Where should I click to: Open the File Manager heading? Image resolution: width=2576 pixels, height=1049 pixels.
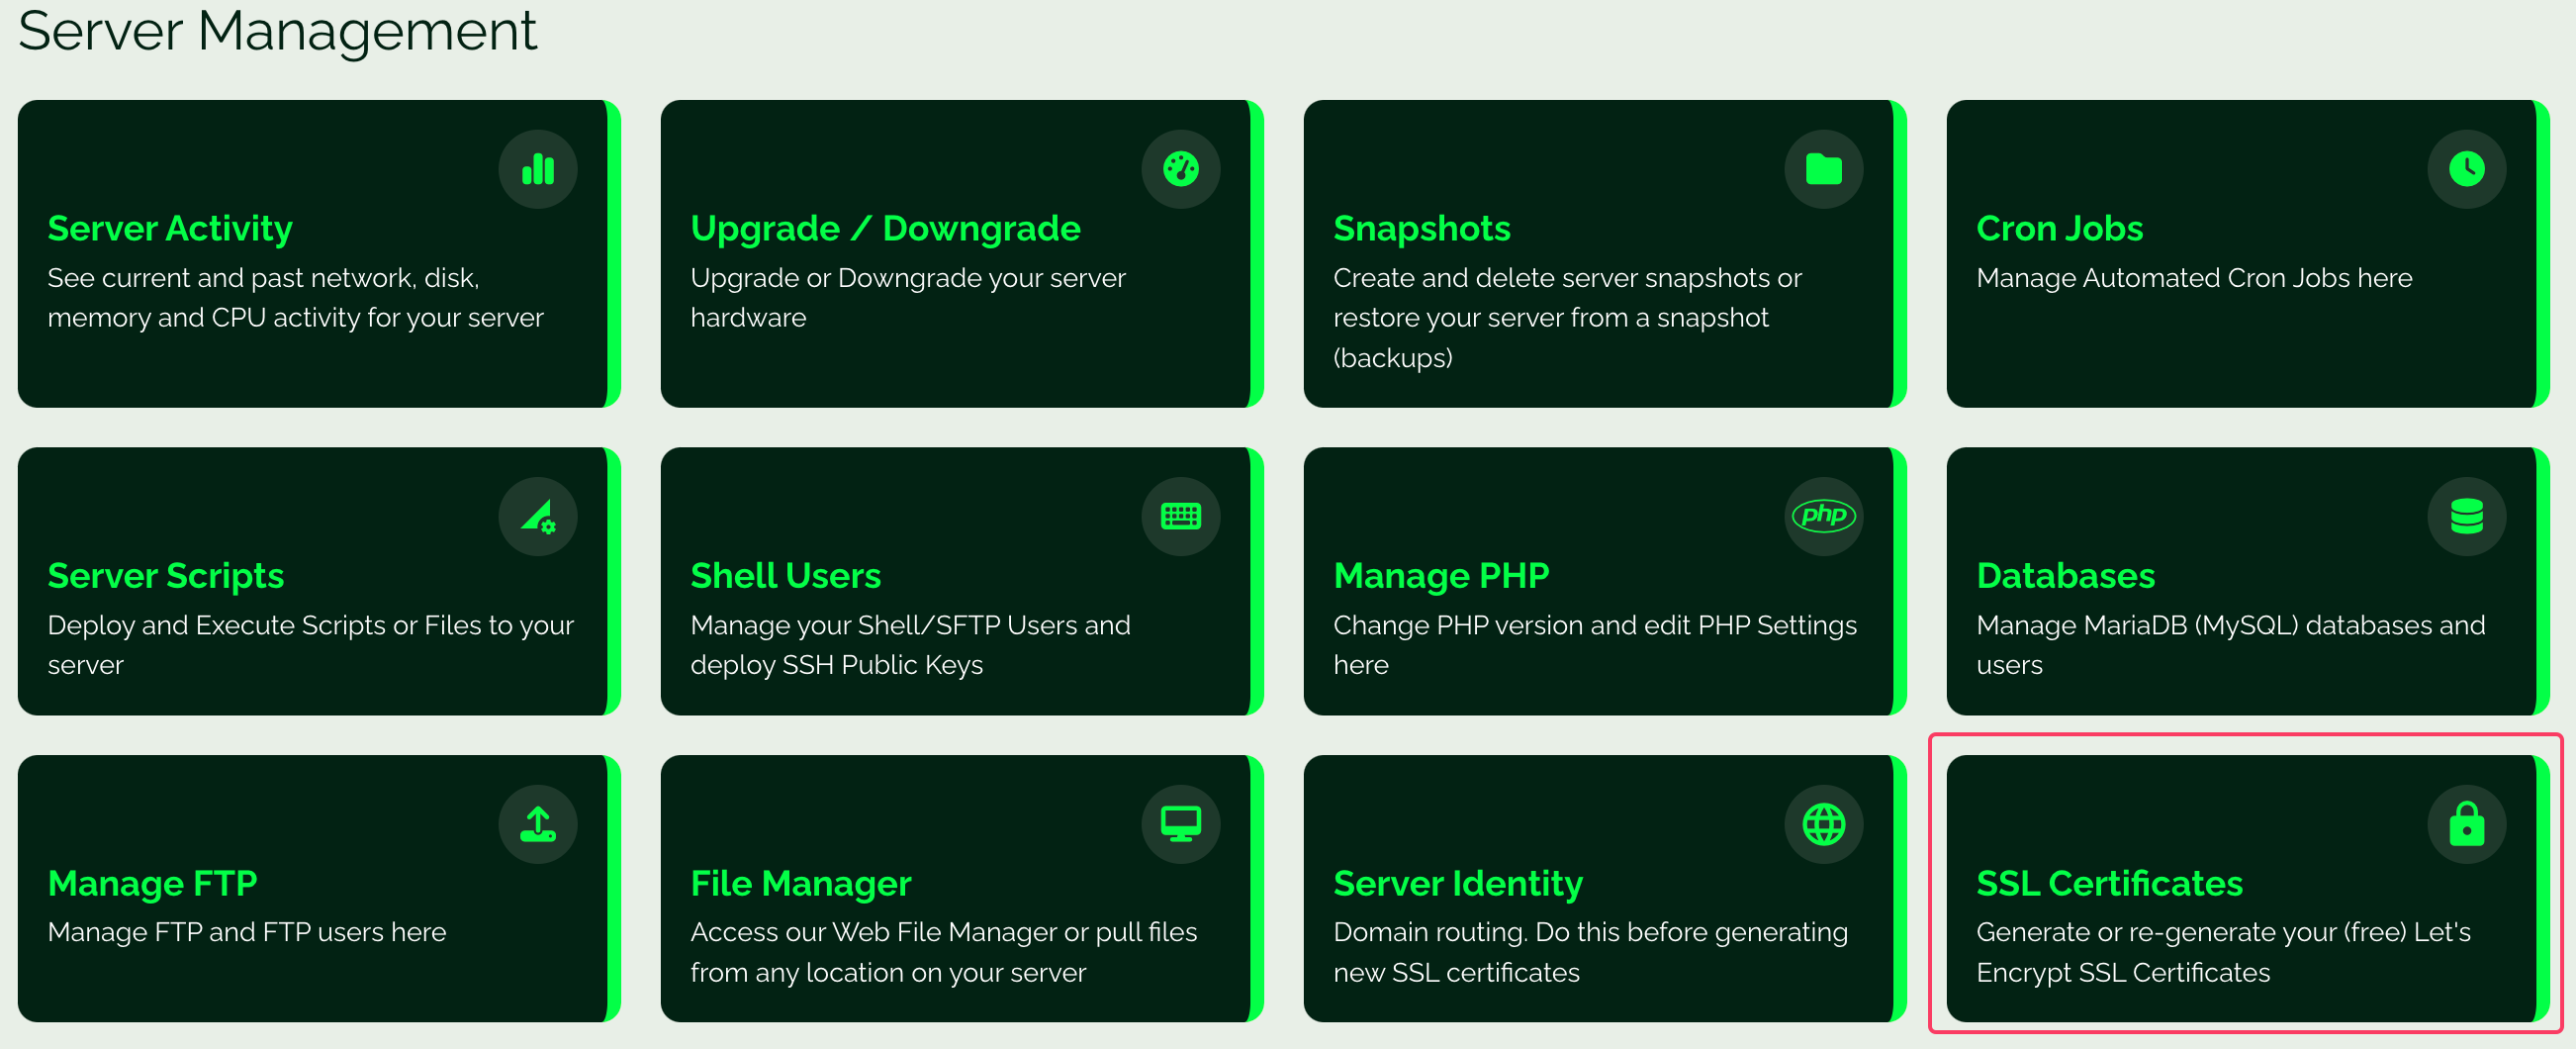pos(800,884)
